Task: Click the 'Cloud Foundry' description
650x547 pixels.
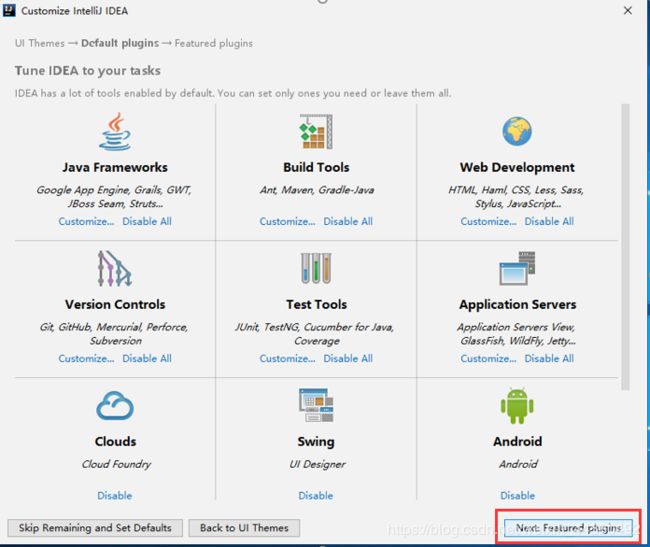Action: click(116, 464)
